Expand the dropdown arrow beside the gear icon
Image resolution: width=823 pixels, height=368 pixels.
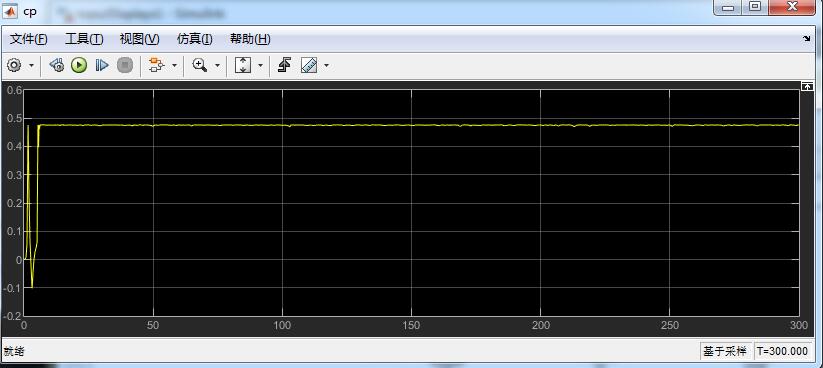coord(31,66)
